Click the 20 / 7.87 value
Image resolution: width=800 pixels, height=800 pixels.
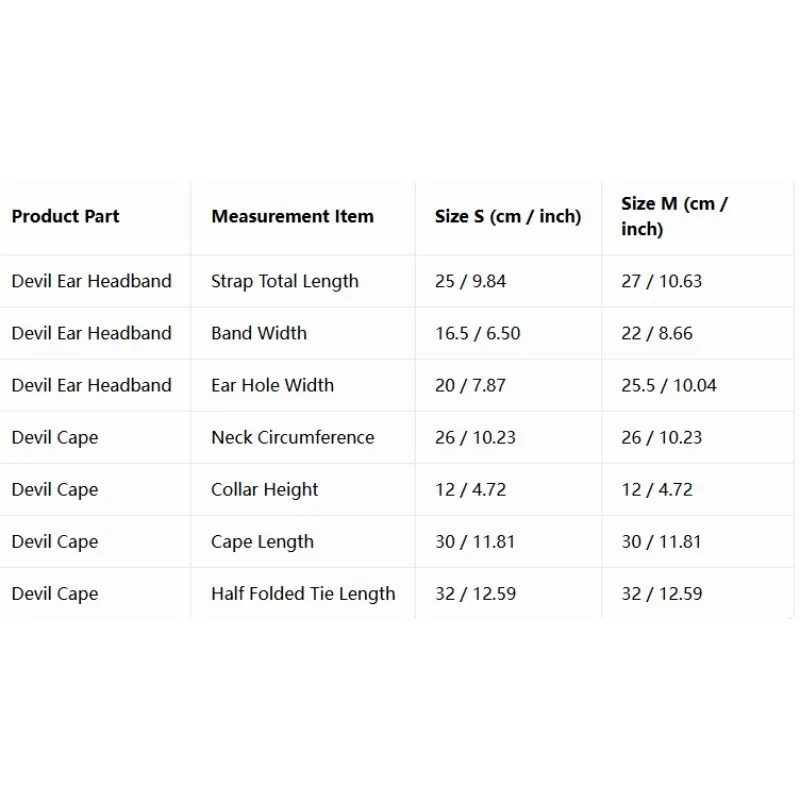click(470, 385)
